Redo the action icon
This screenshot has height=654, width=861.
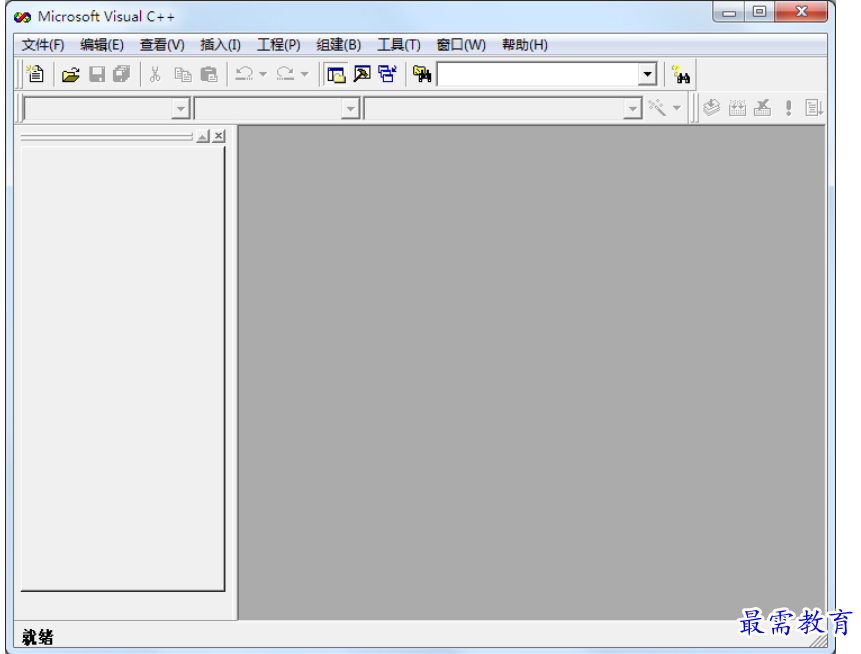point(286,74)
